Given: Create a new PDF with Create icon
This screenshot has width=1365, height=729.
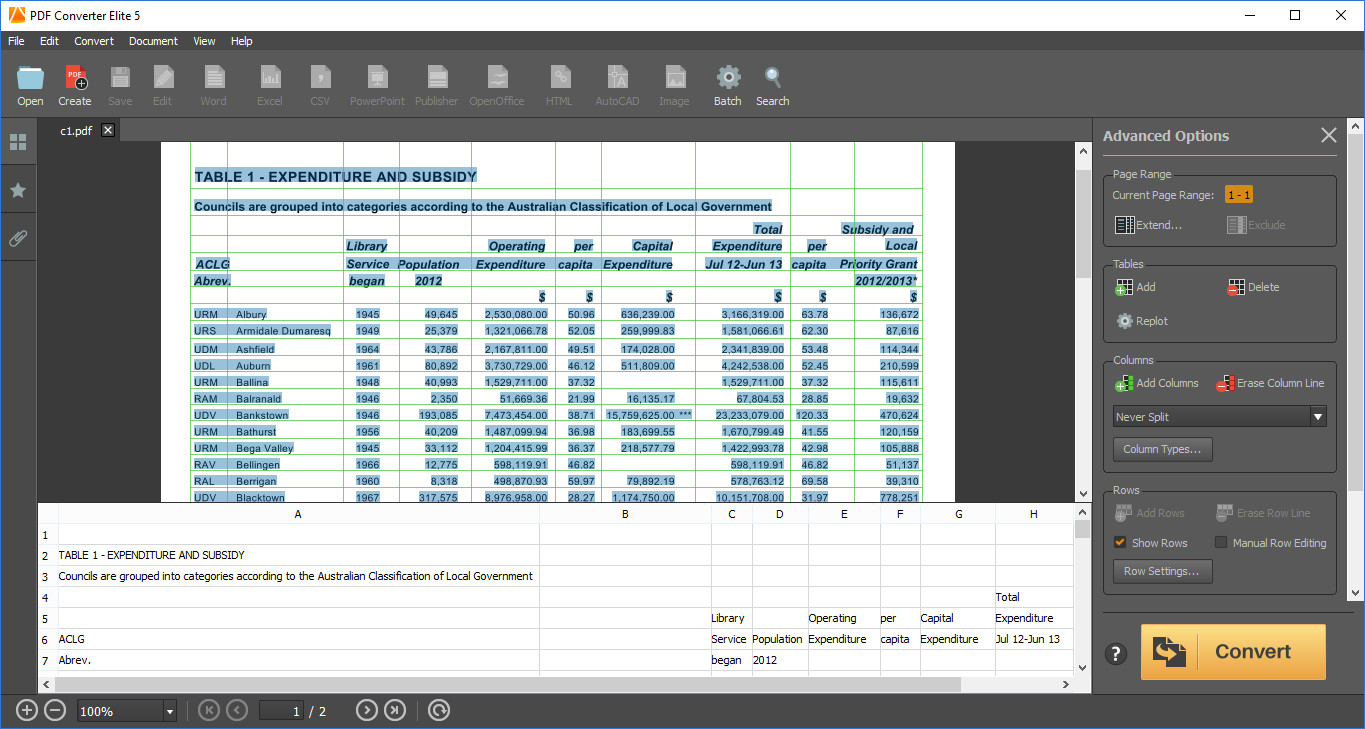Looking at the screenshot, I should click(x=75, y=79).
